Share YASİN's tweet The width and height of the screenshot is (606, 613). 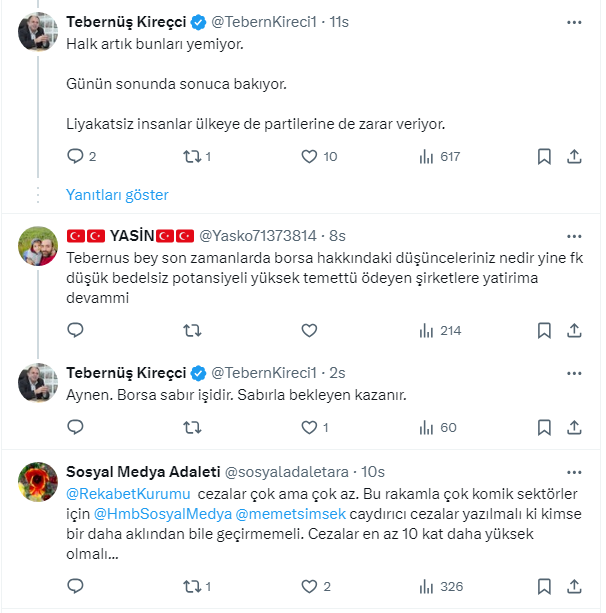point(574,330)
